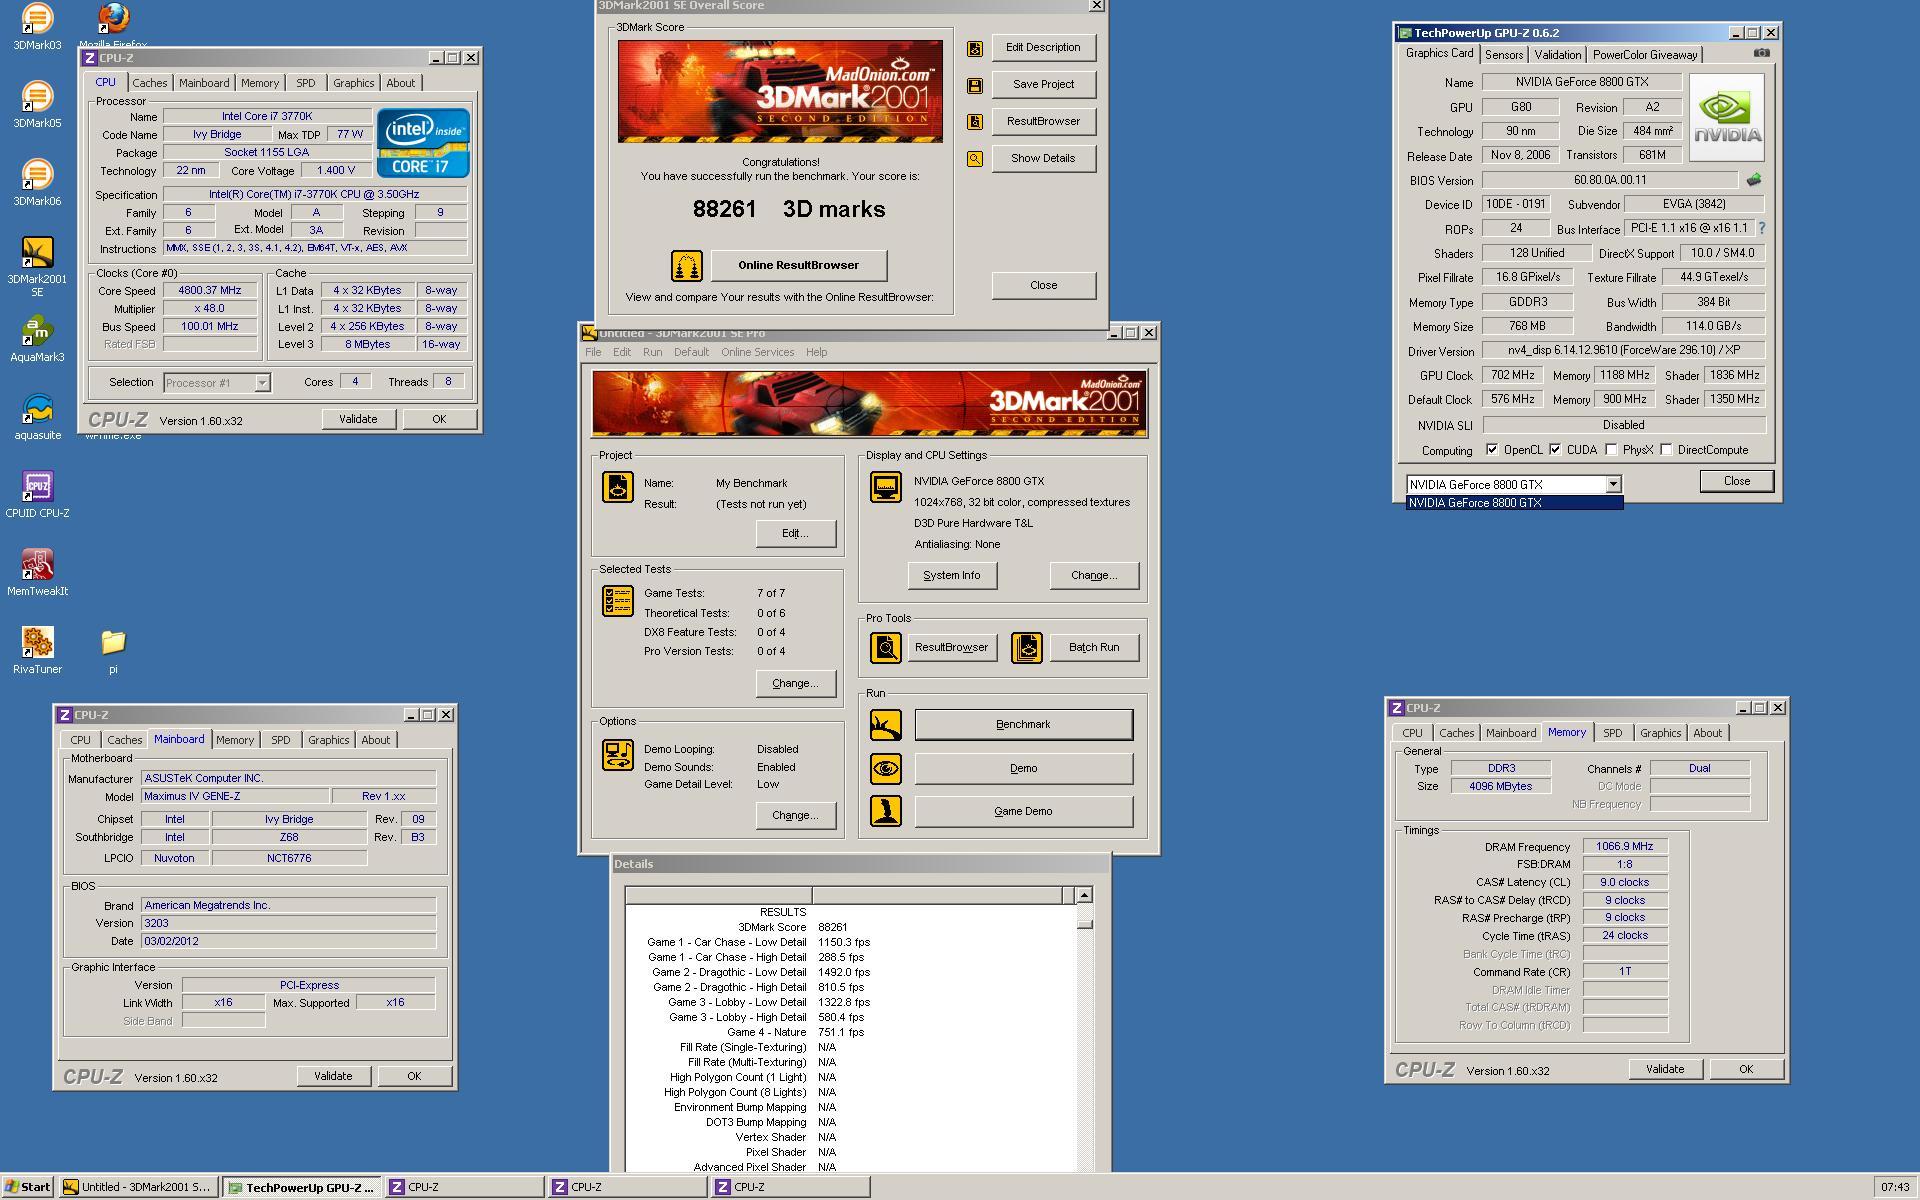The width and height of the screenshot is (1920, 1200).
Task: Click the System Info button
Action: point(952,576)
